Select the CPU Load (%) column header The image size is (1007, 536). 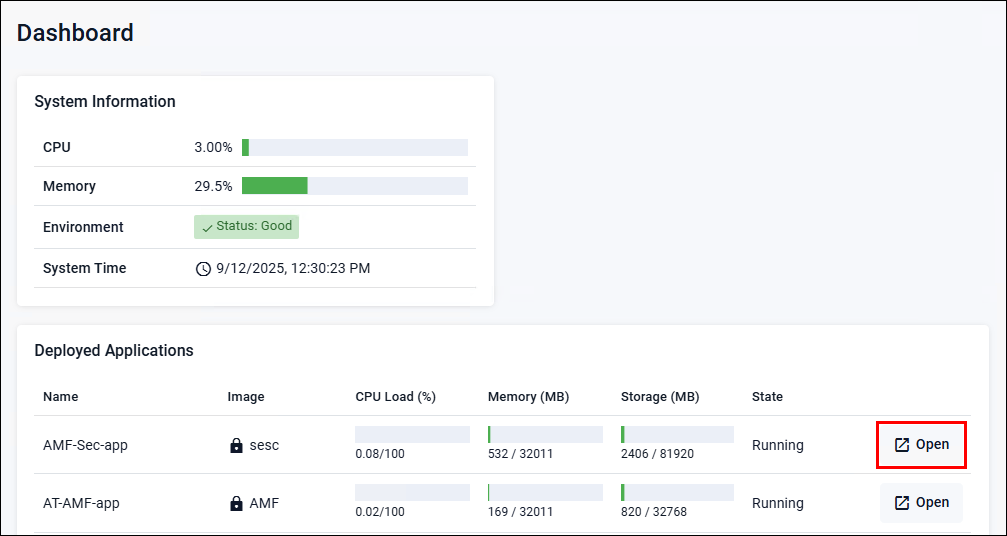point(395,397)
